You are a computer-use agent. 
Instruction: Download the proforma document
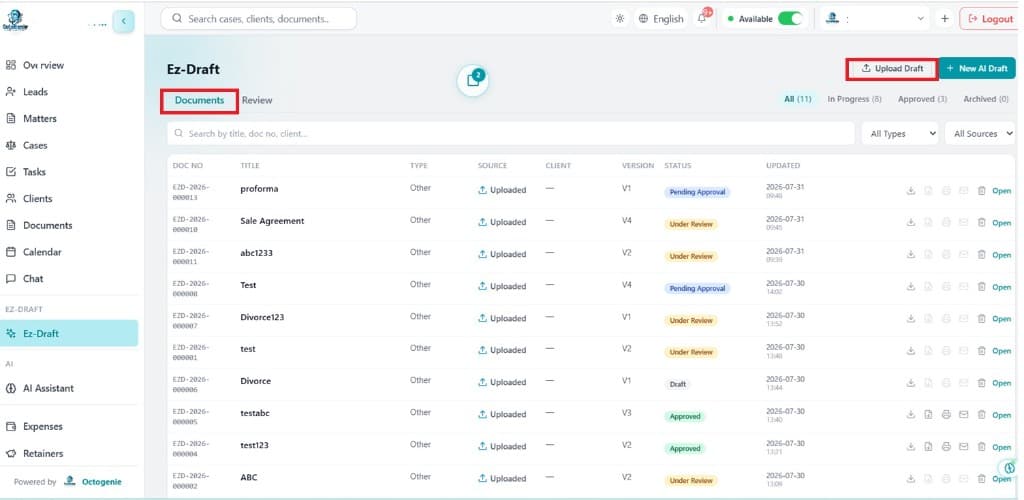click(910, 191)
